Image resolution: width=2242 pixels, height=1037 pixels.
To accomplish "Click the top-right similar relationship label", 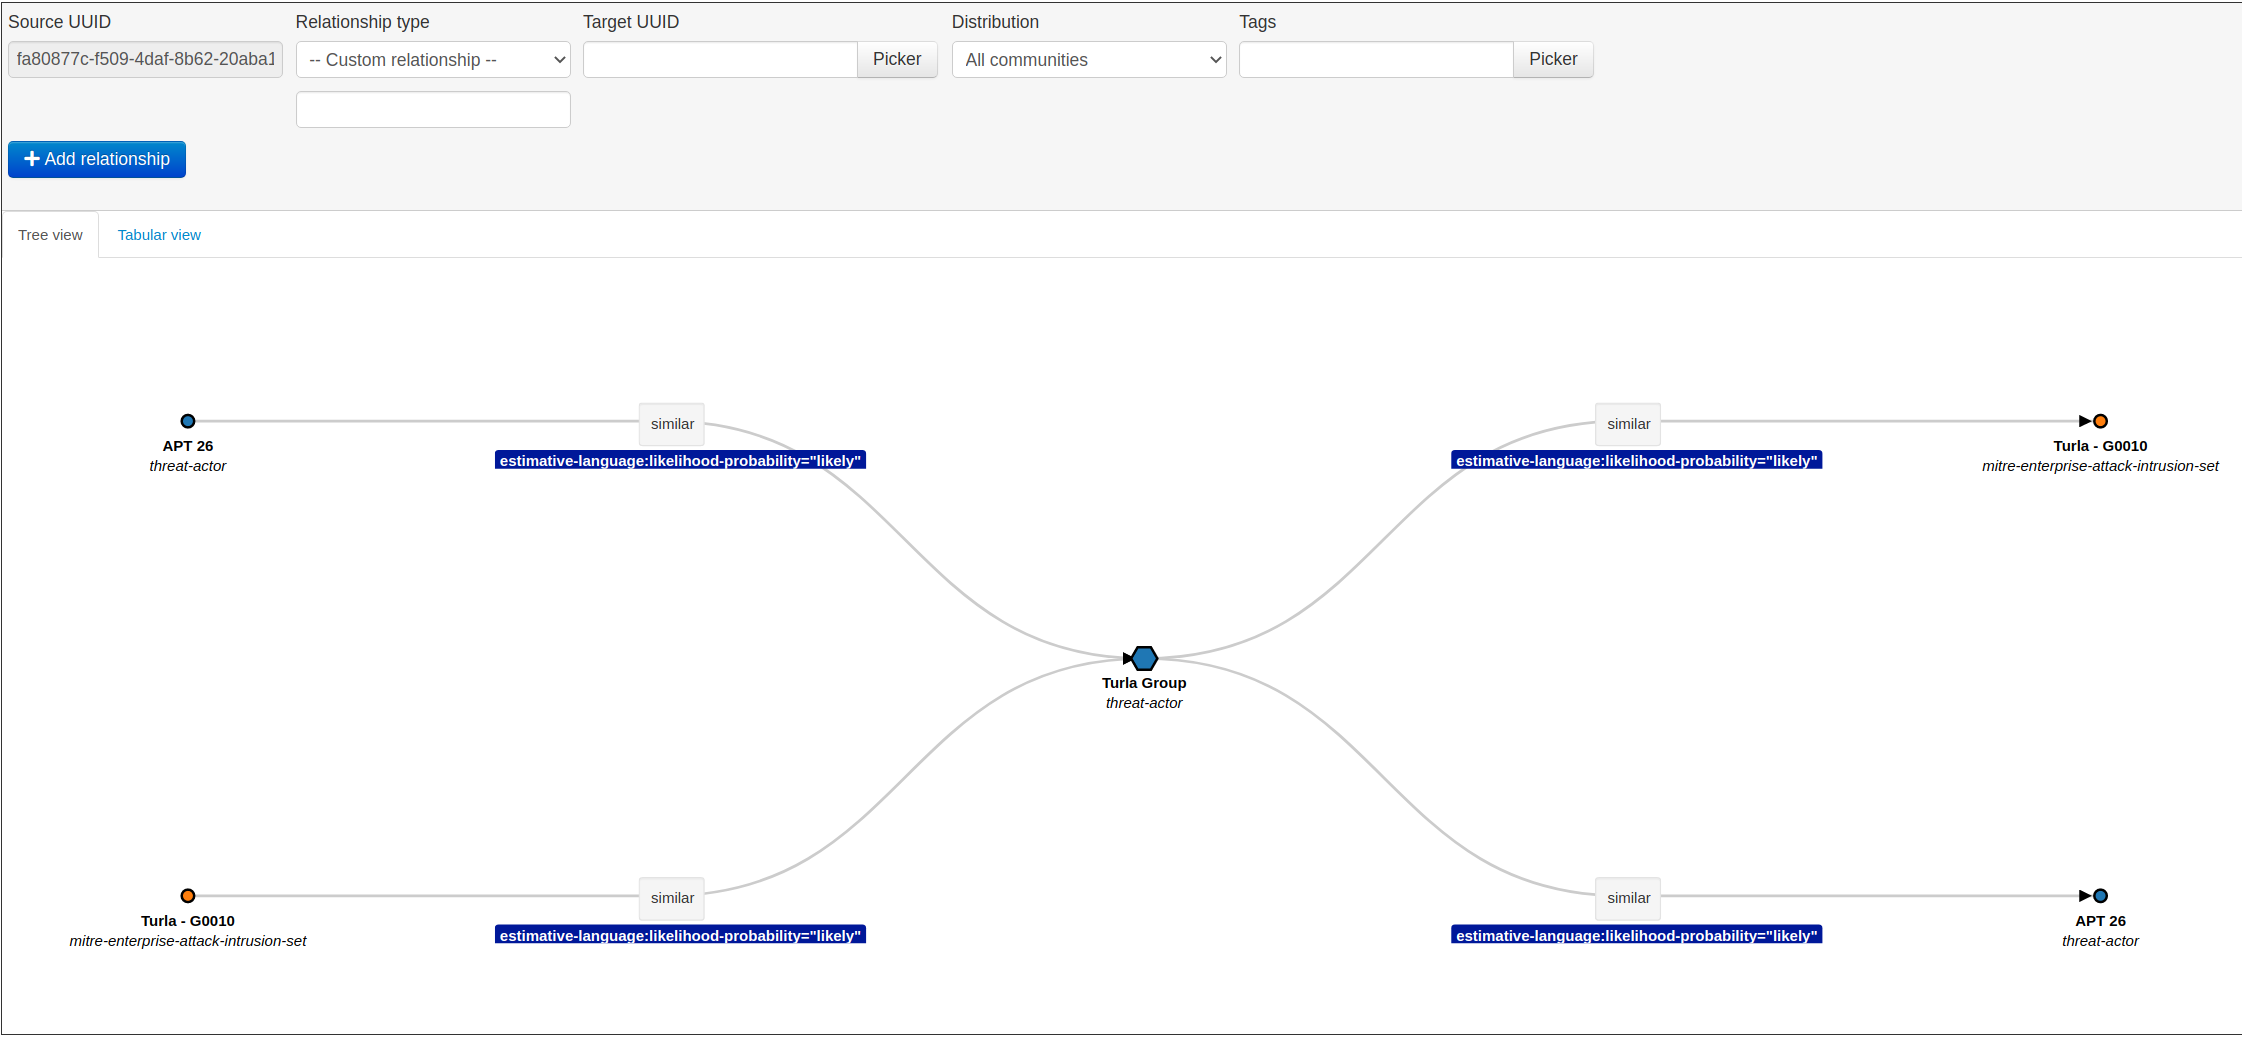I will (1628, 424).
